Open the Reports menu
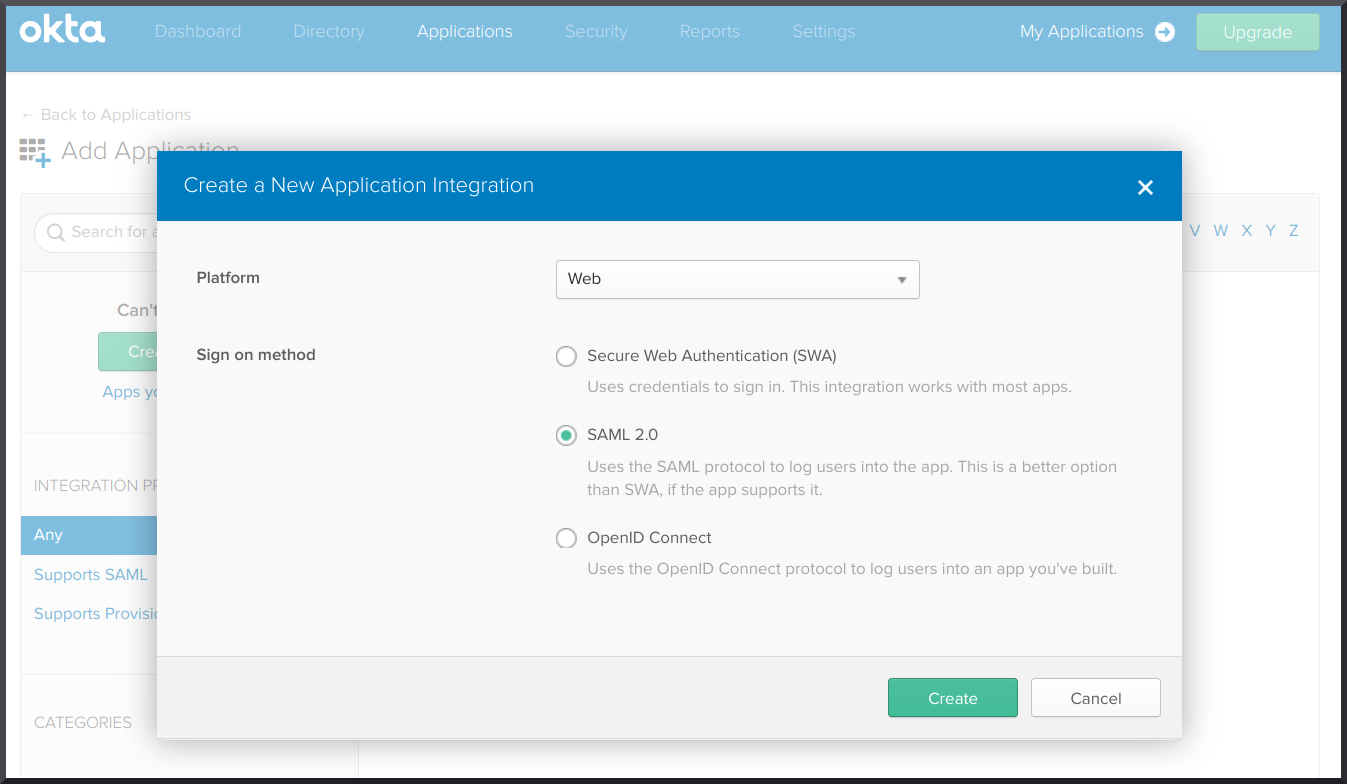The width and height of the screenshot is (1347, 784). click(x=710, y=31)
